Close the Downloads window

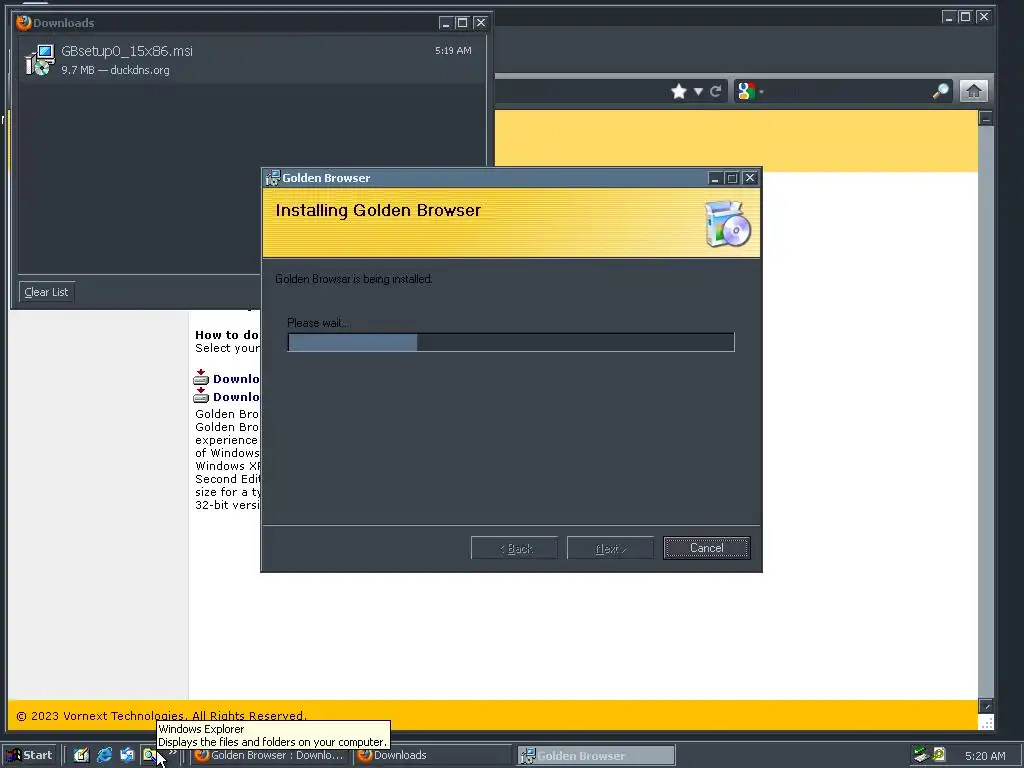pyautogui.click(x=481, y=23)
